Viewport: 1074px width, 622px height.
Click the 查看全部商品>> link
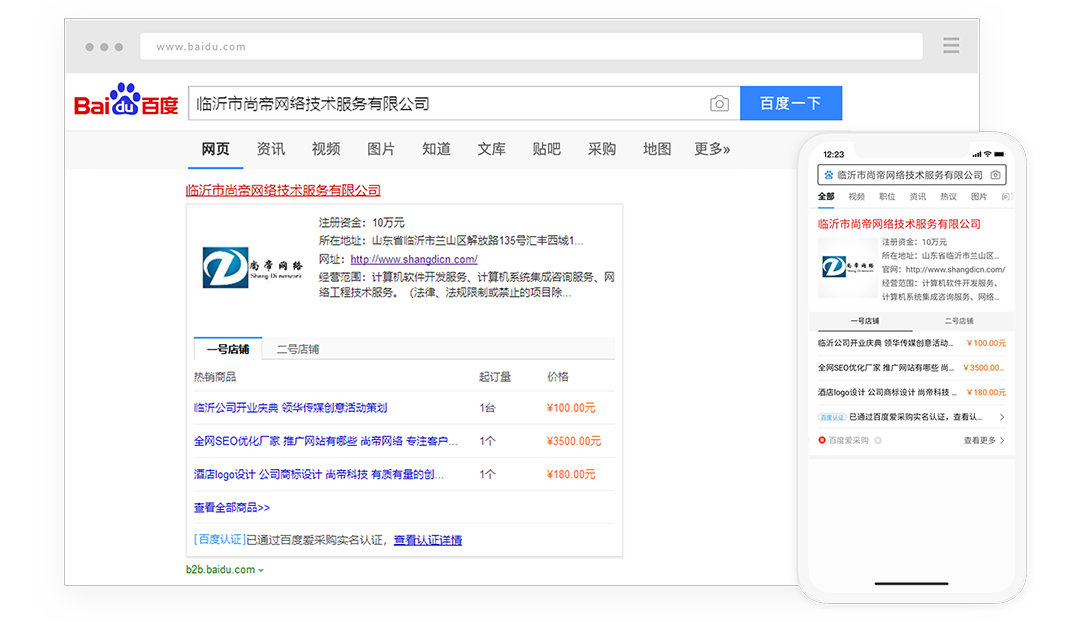coord(232,508)
